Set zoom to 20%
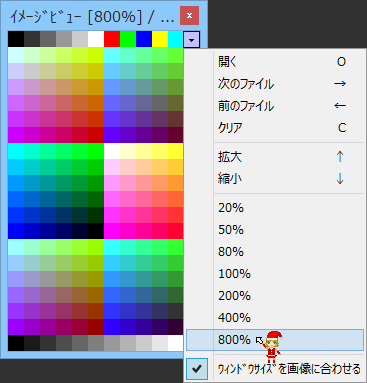Image resolution: width=367 pixels, height=383 pixels. 275,208
